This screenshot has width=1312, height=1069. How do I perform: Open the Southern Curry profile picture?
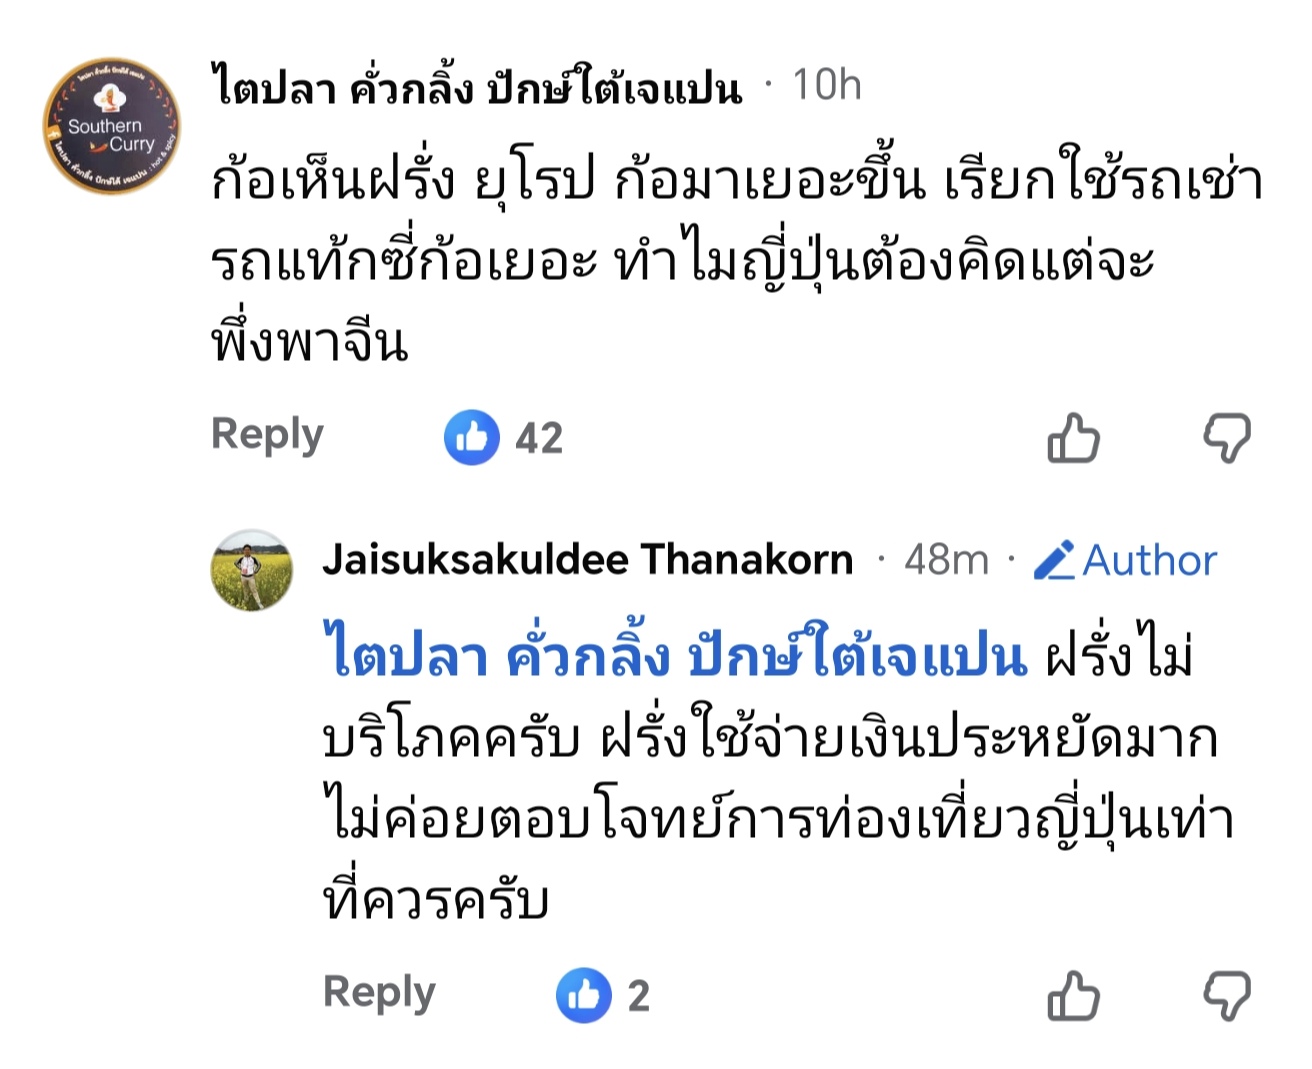click(111, 127)
